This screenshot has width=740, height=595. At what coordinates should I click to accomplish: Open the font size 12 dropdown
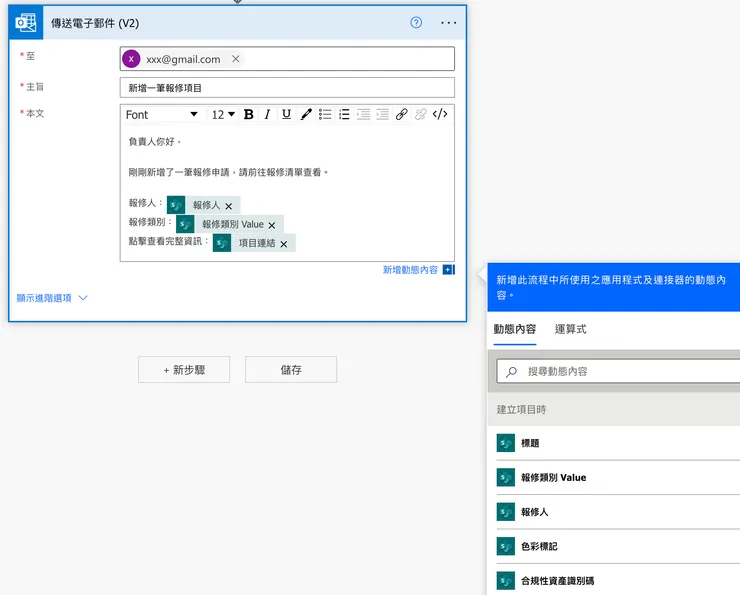(x=223, y=114)
